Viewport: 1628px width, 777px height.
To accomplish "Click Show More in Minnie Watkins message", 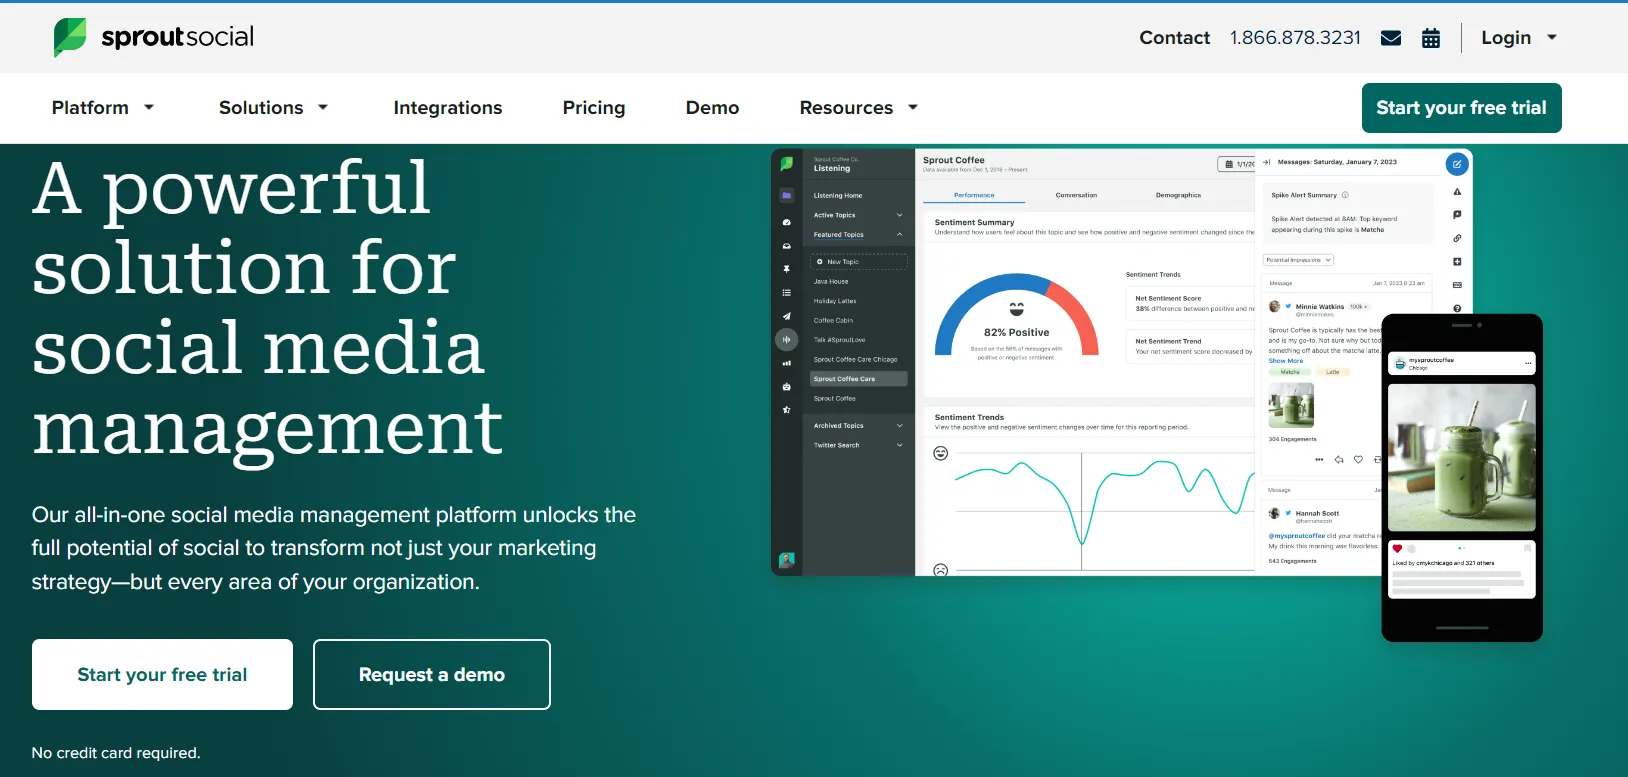I will point(1286,361).
